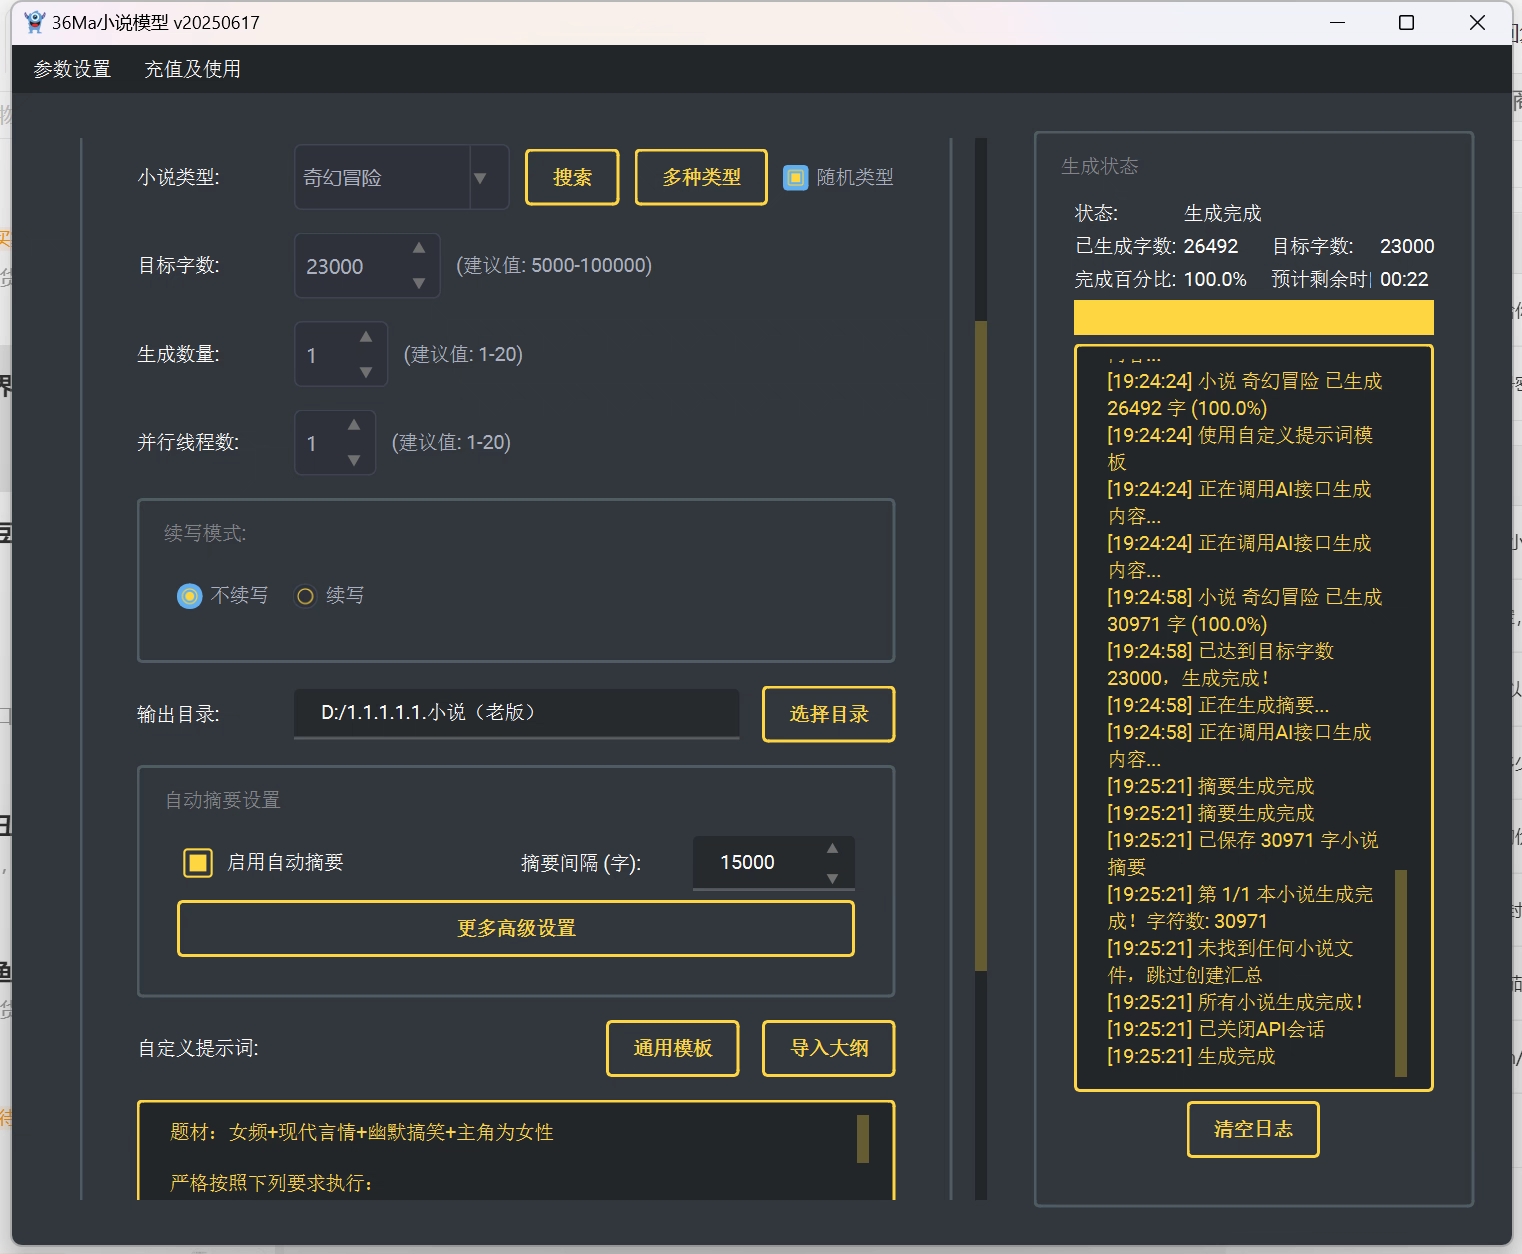Open the 小说类型 dropdown

coord(482,177)
